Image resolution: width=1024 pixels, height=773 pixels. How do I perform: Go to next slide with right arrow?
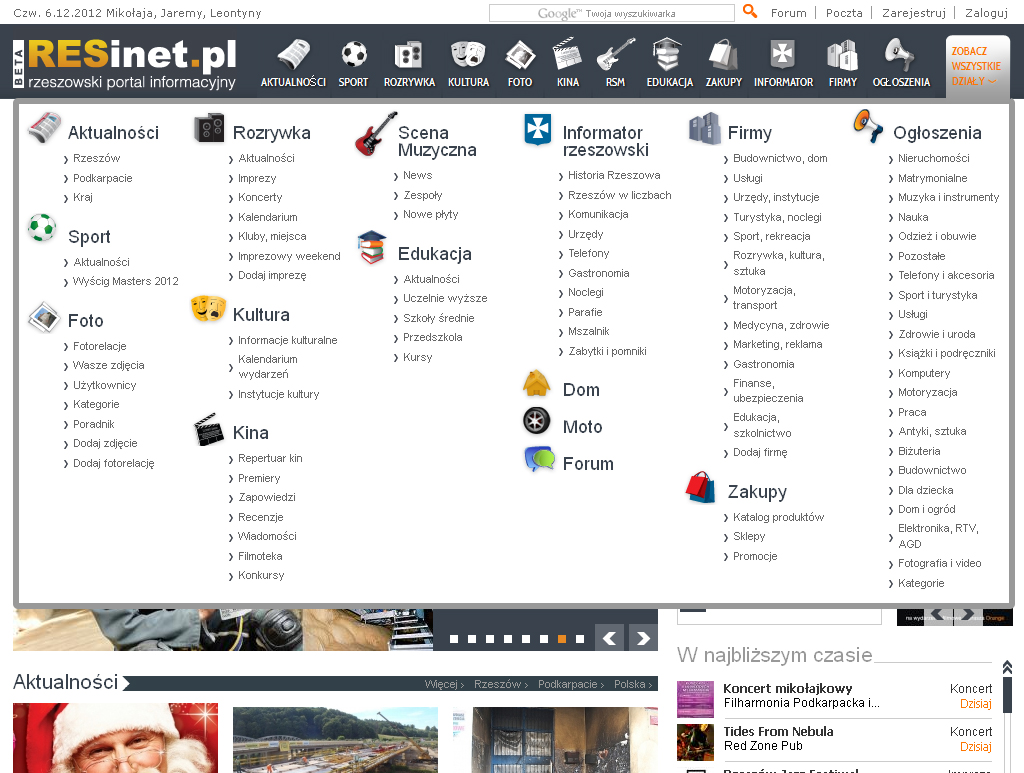pyautogui.click(x=643, y=637)
